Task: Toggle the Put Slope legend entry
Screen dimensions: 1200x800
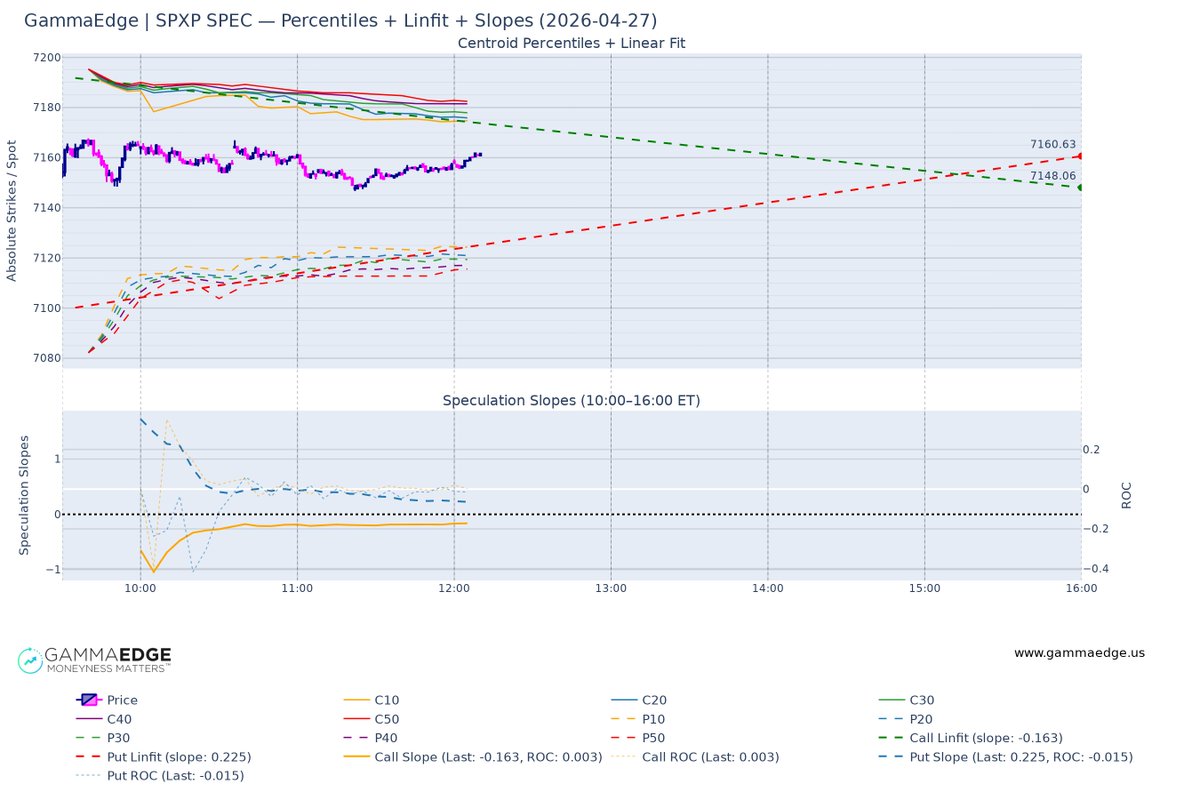Action: (1005, 757)
